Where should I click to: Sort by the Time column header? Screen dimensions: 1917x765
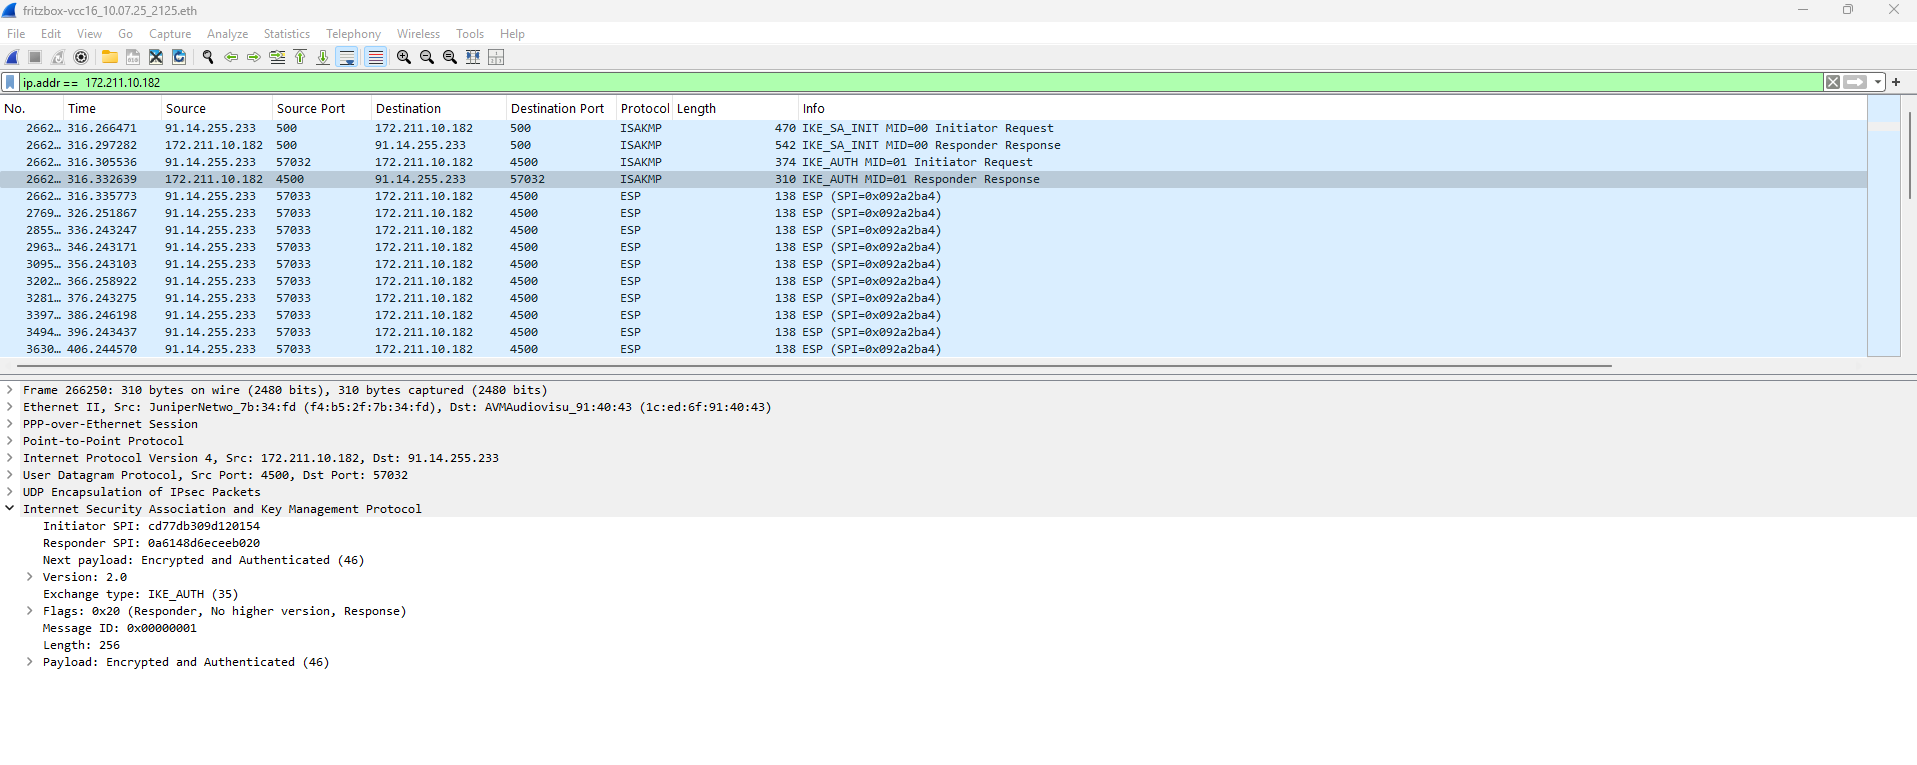point(112,108)
